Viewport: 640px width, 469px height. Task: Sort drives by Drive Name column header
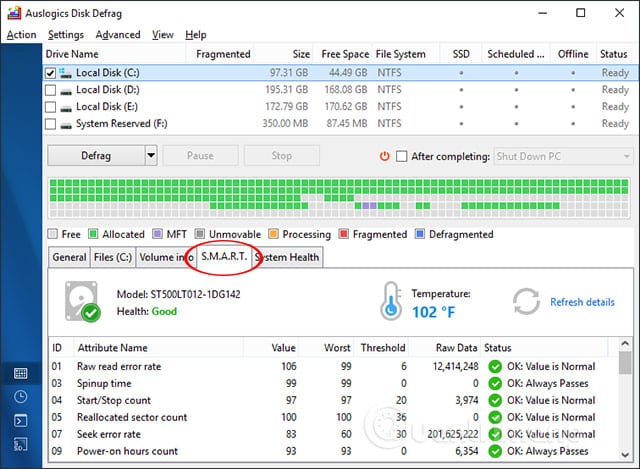pyautogui.click(x=114, y=54)
